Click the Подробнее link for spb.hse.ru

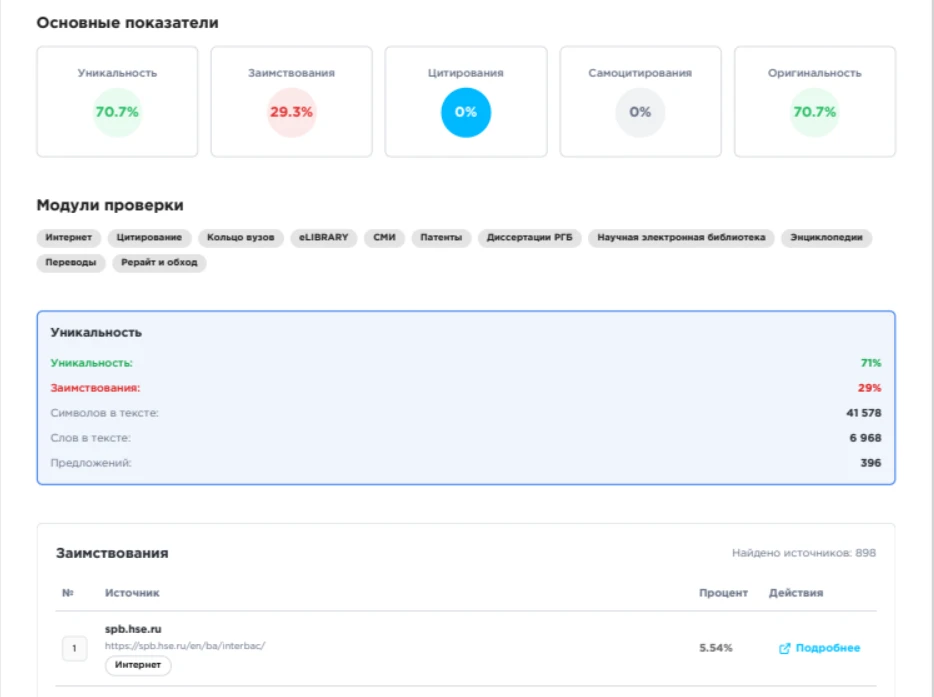coord(827,648)
